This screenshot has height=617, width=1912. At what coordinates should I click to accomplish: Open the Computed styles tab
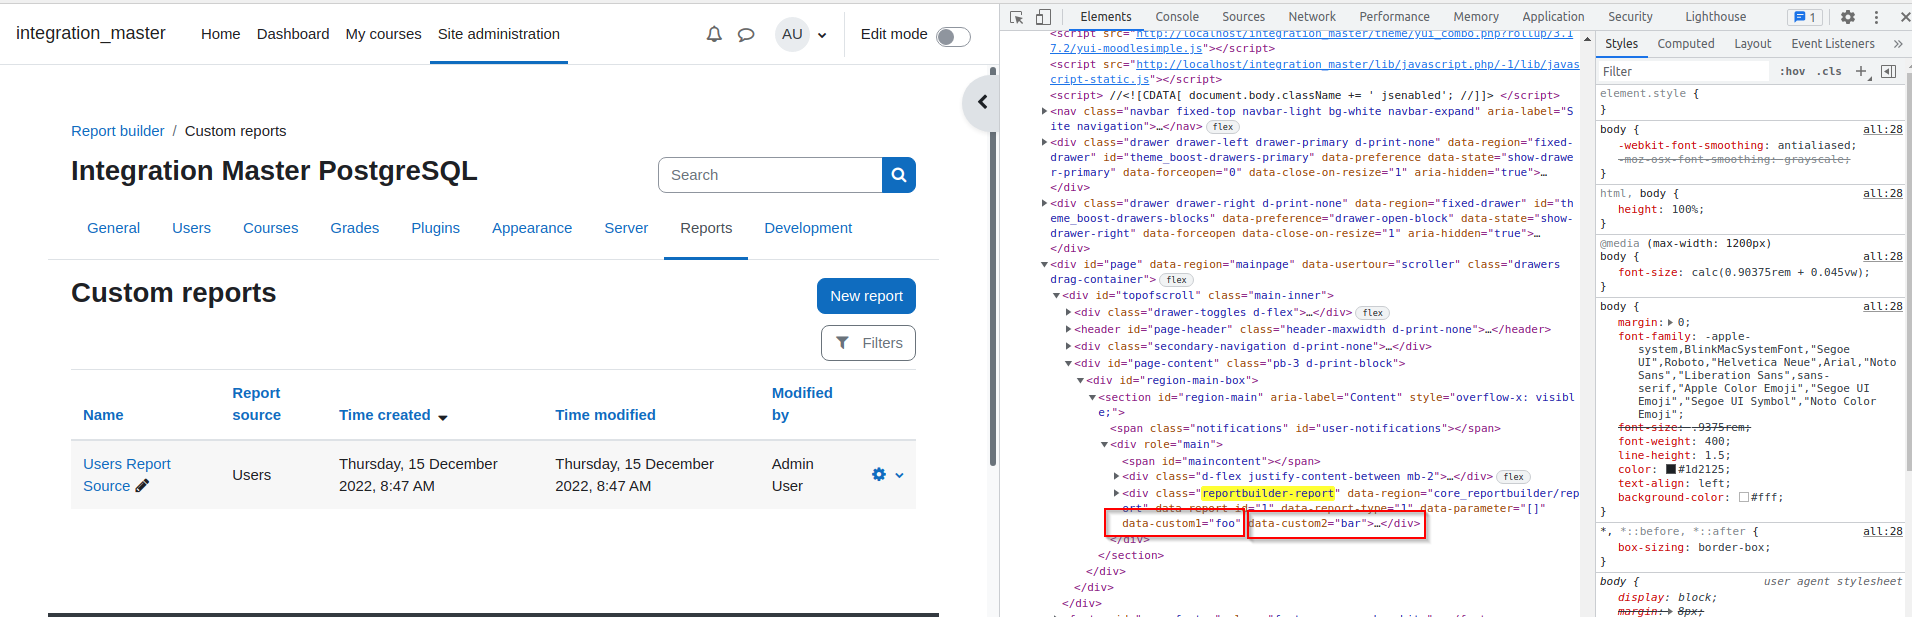(1685, 44)
